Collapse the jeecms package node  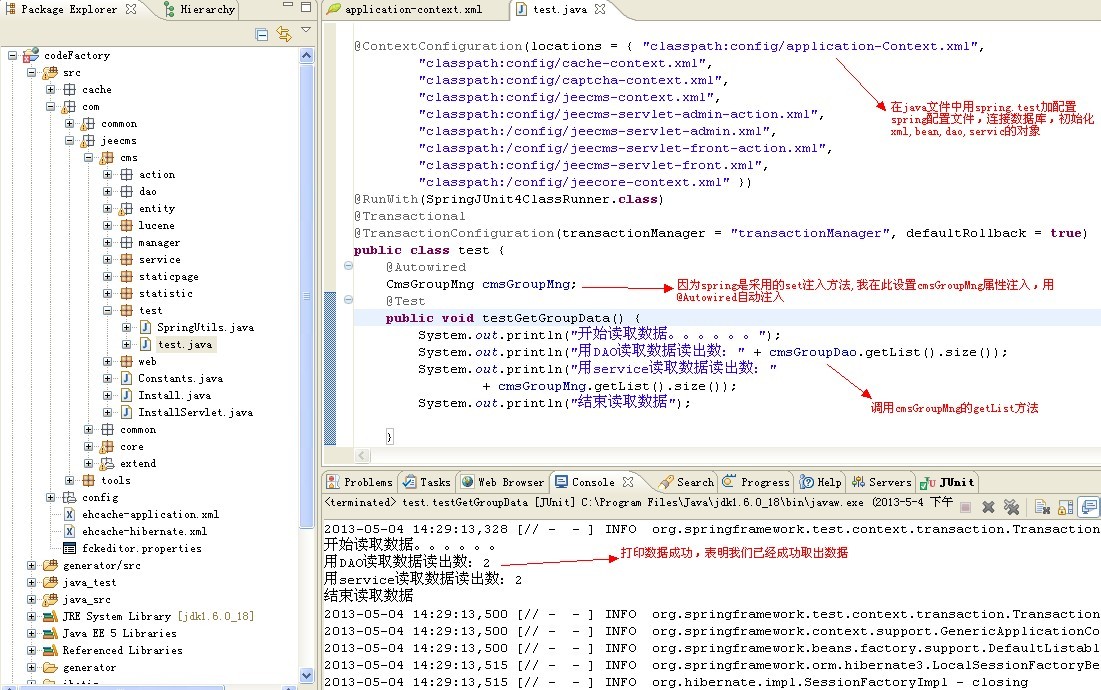click(x=70, y=140)
